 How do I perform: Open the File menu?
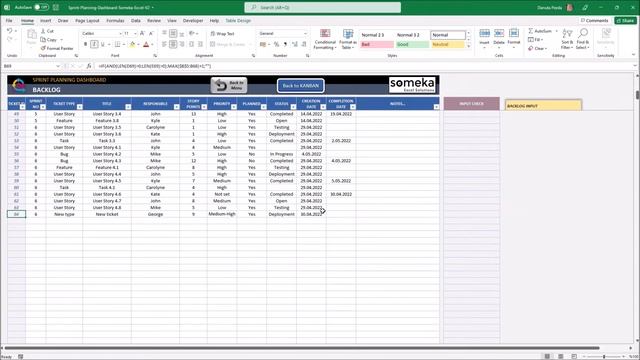coord(9,20)
